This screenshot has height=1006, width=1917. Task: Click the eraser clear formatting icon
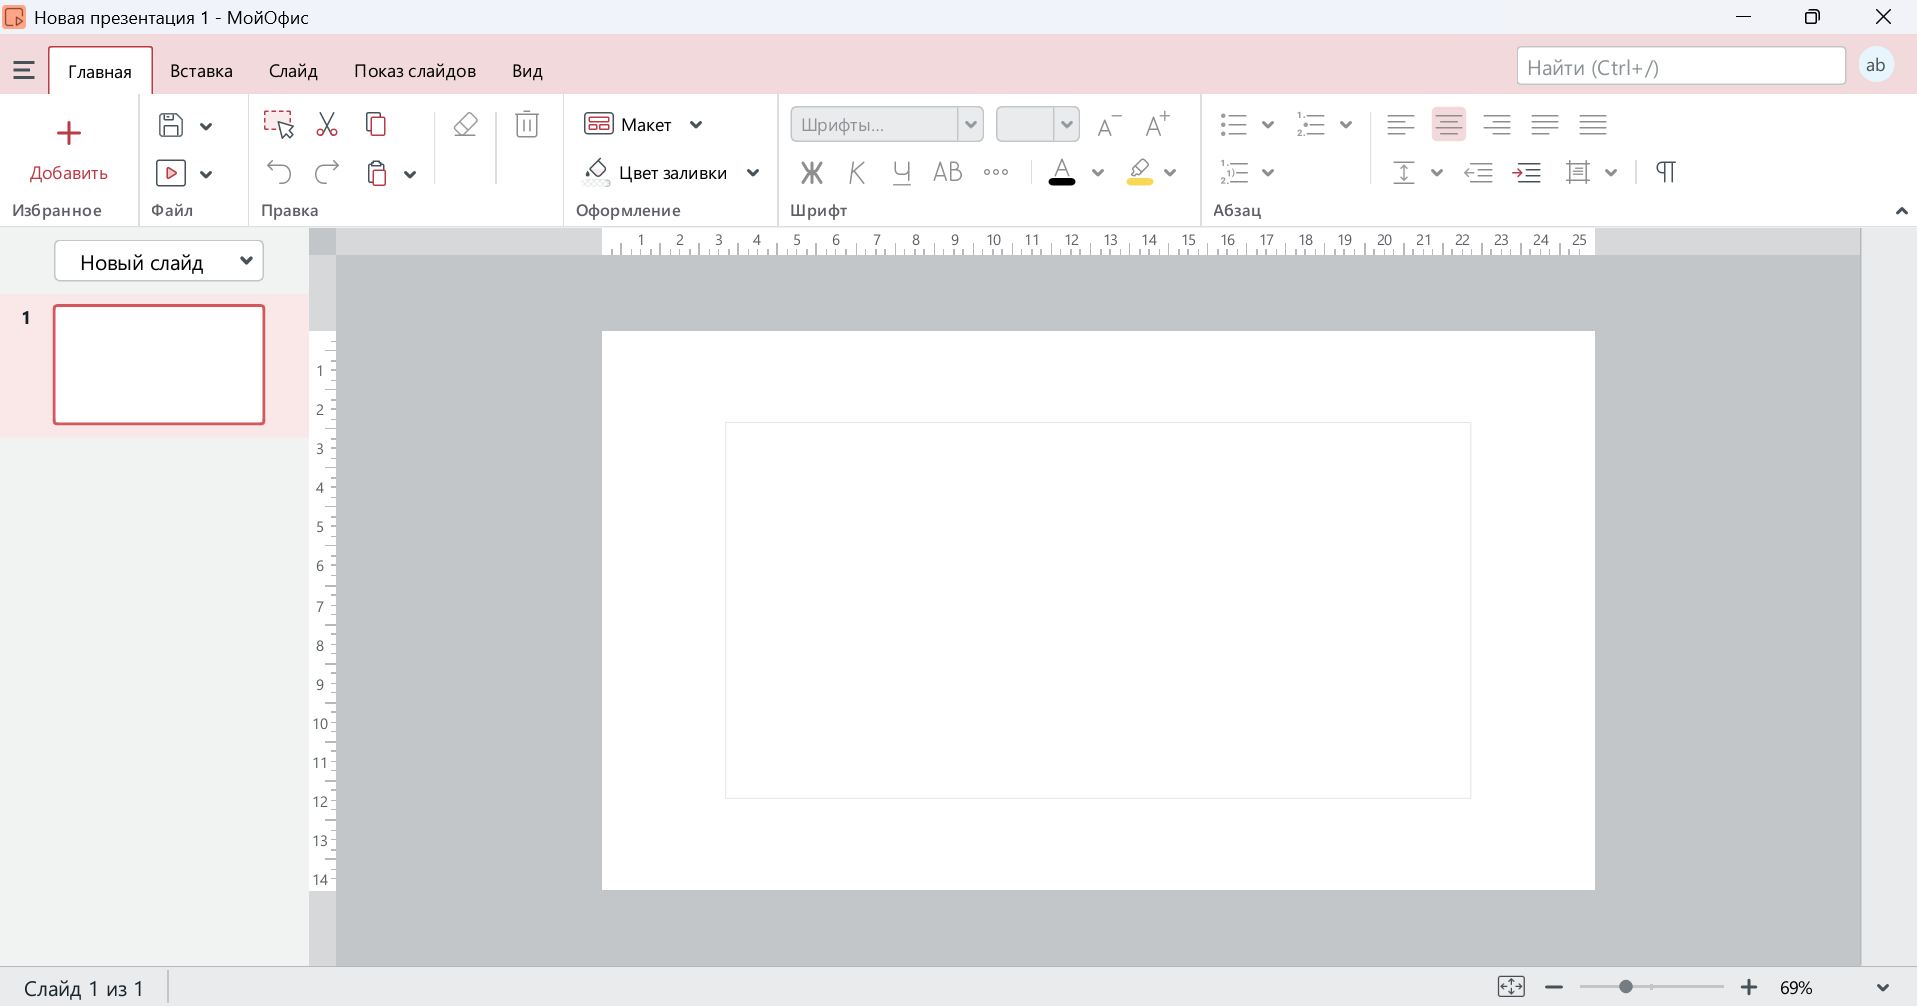pos(465,124)
